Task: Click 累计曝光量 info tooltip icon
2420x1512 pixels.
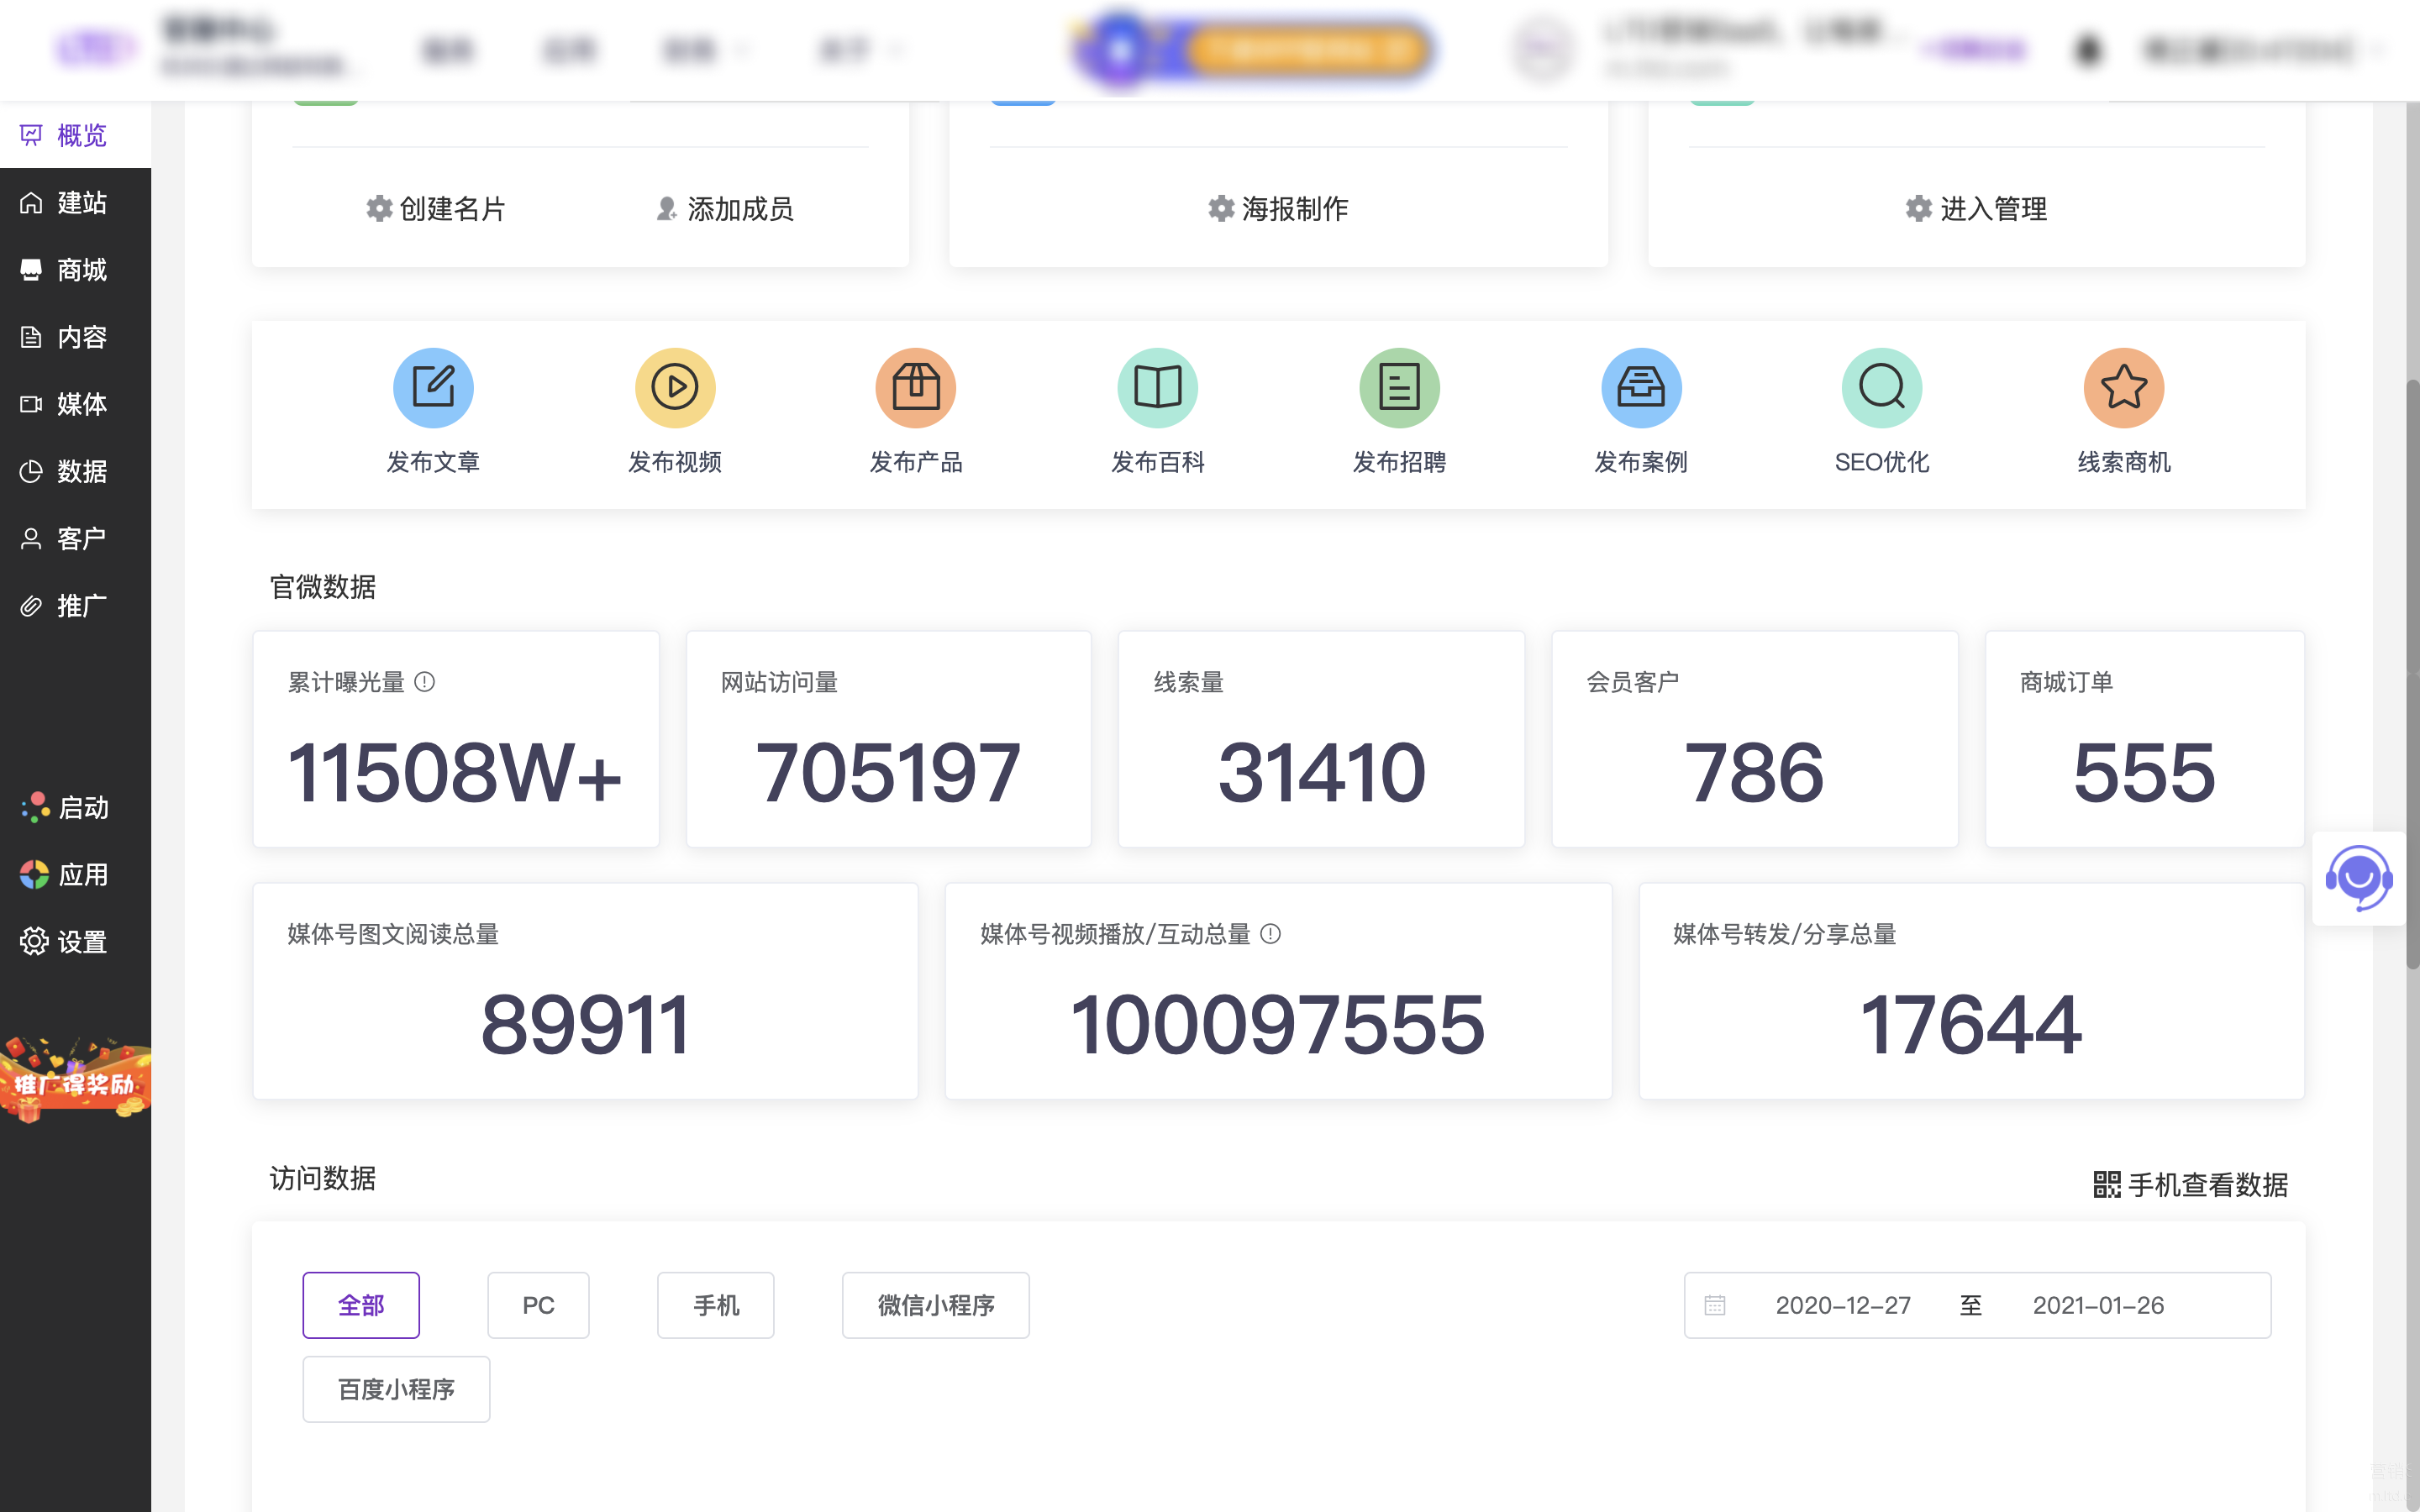Action: point(425,682)
